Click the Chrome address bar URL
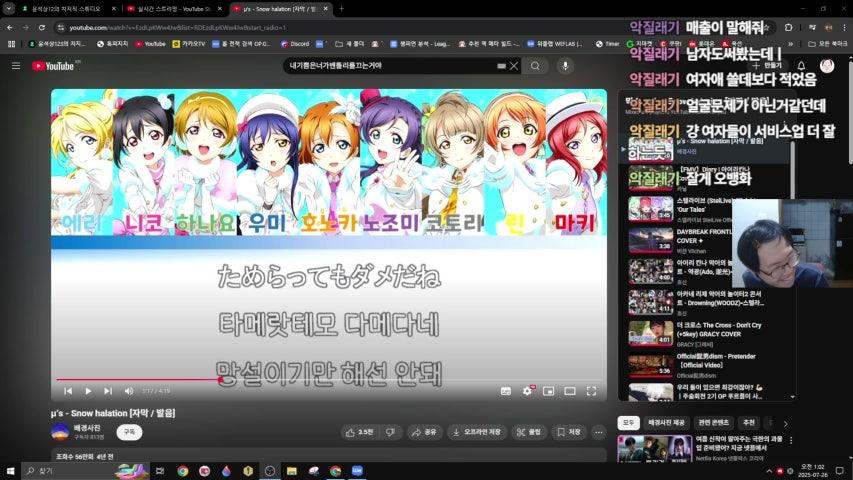 pyautogui.click(x=177, y=27)
